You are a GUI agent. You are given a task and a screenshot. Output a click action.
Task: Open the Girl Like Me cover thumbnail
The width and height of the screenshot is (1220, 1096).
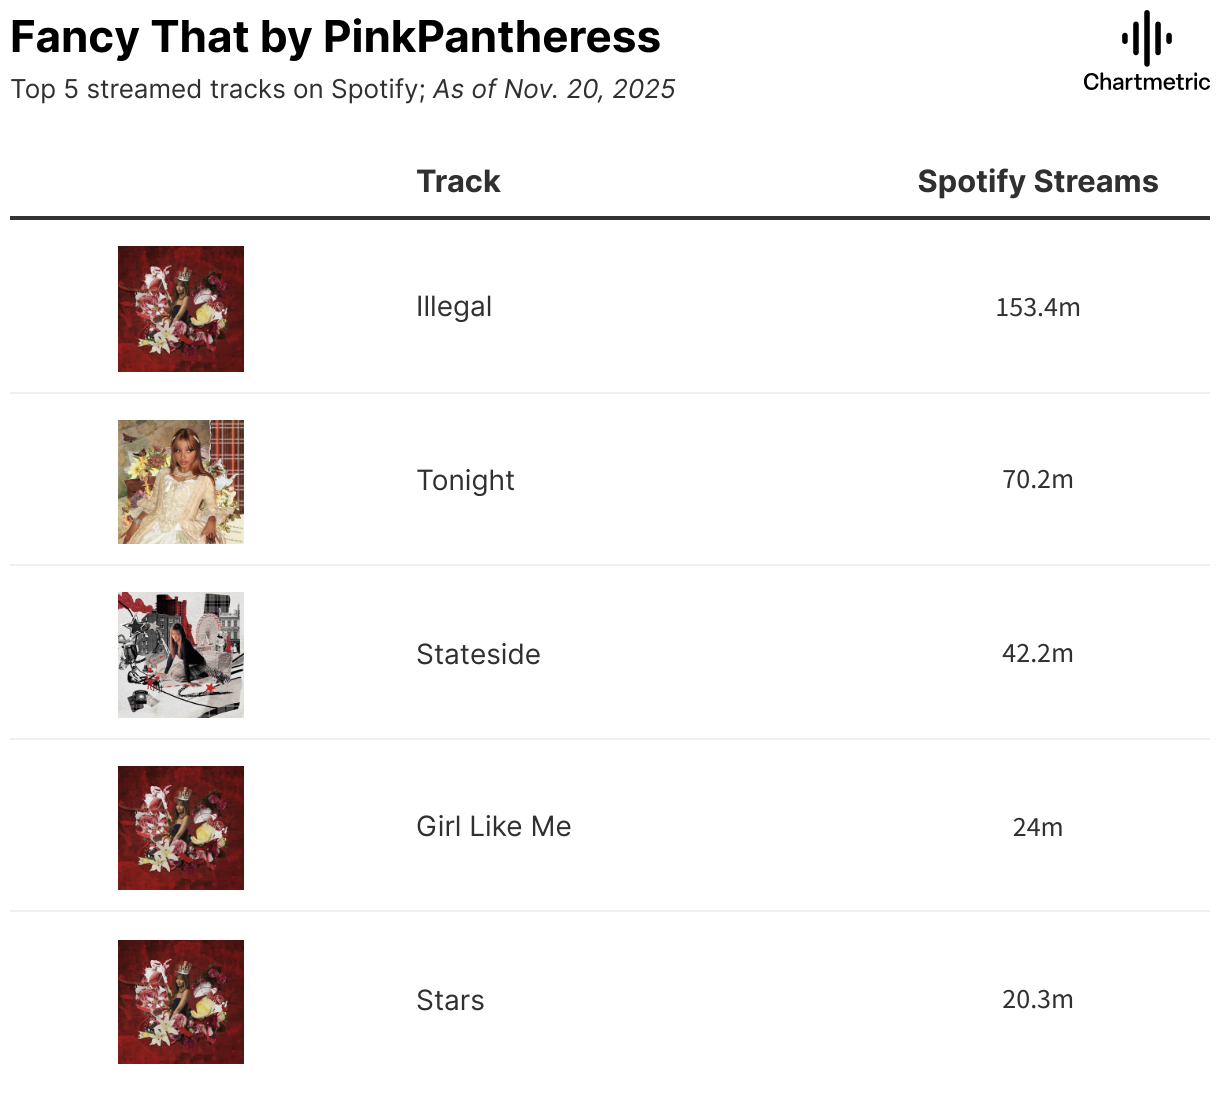181,828
